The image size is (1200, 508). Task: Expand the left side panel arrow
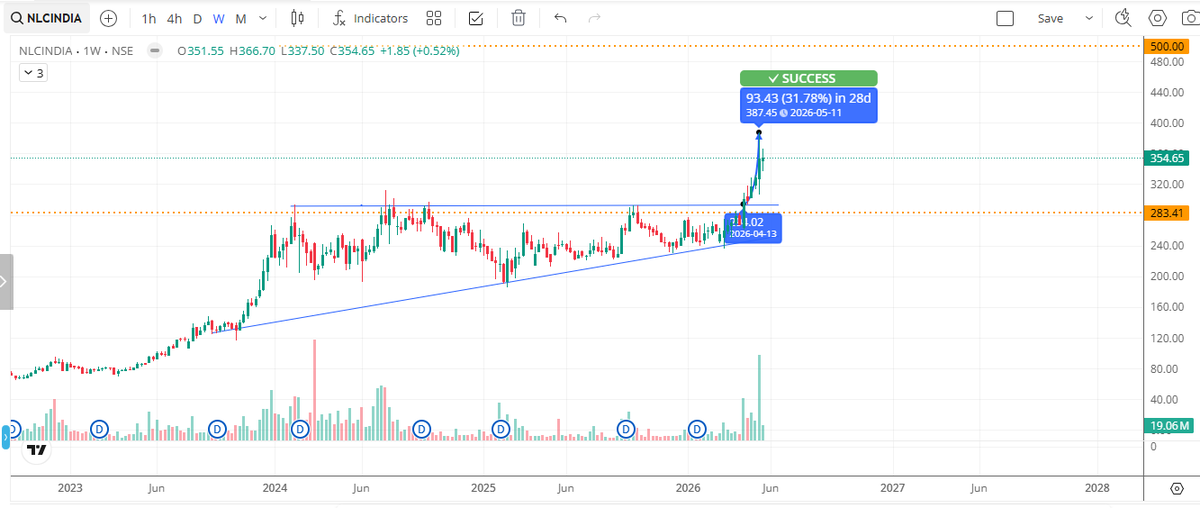pyautogui.click(x=5, y=282)
